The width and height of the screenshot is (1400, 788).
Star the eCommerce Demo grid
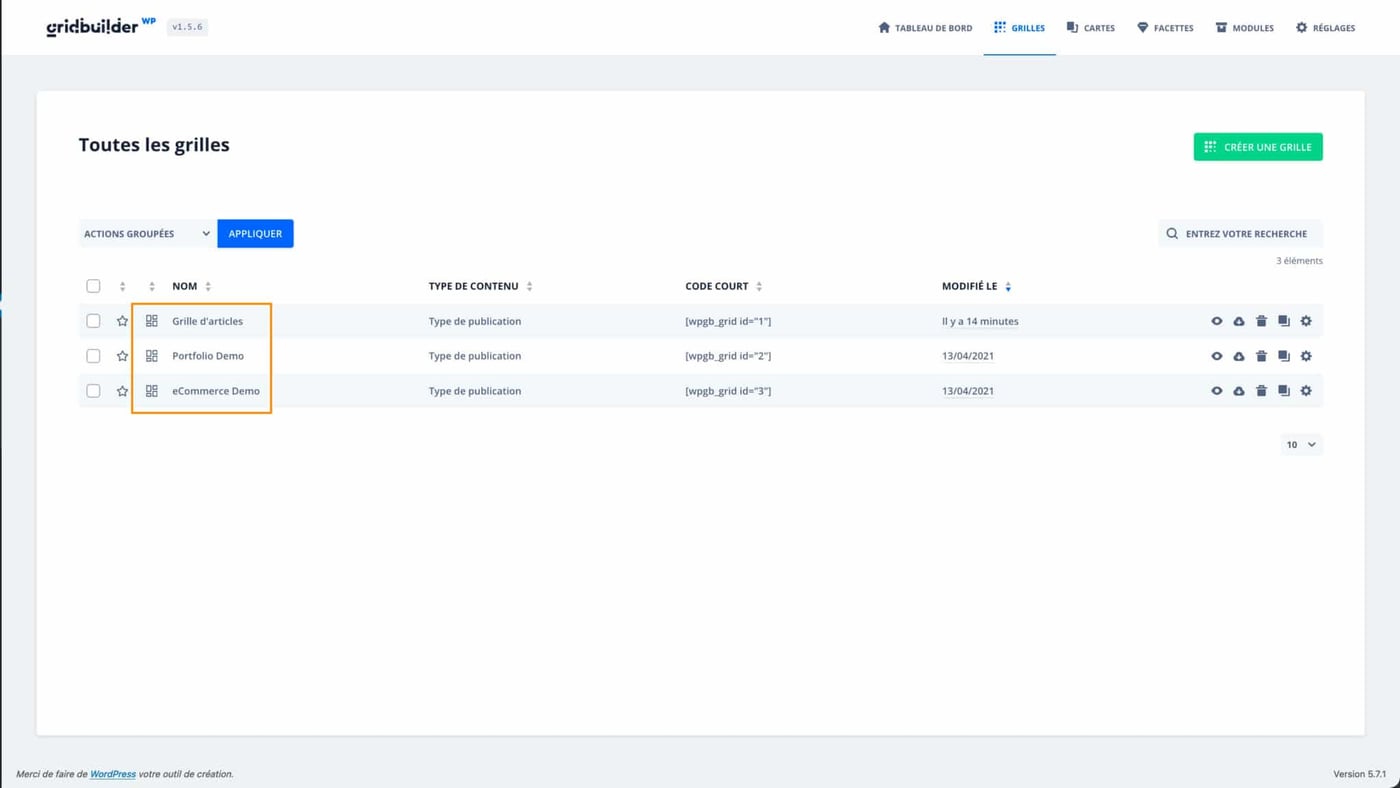click(122, 391)
